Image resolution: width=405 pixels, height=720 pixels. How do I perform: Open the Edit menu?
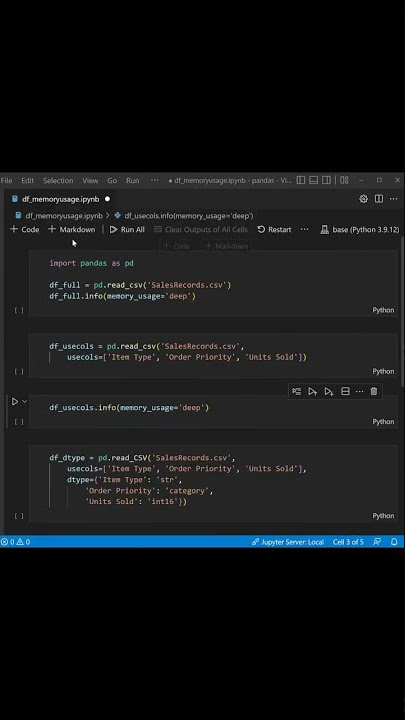[x=28, y=180]
